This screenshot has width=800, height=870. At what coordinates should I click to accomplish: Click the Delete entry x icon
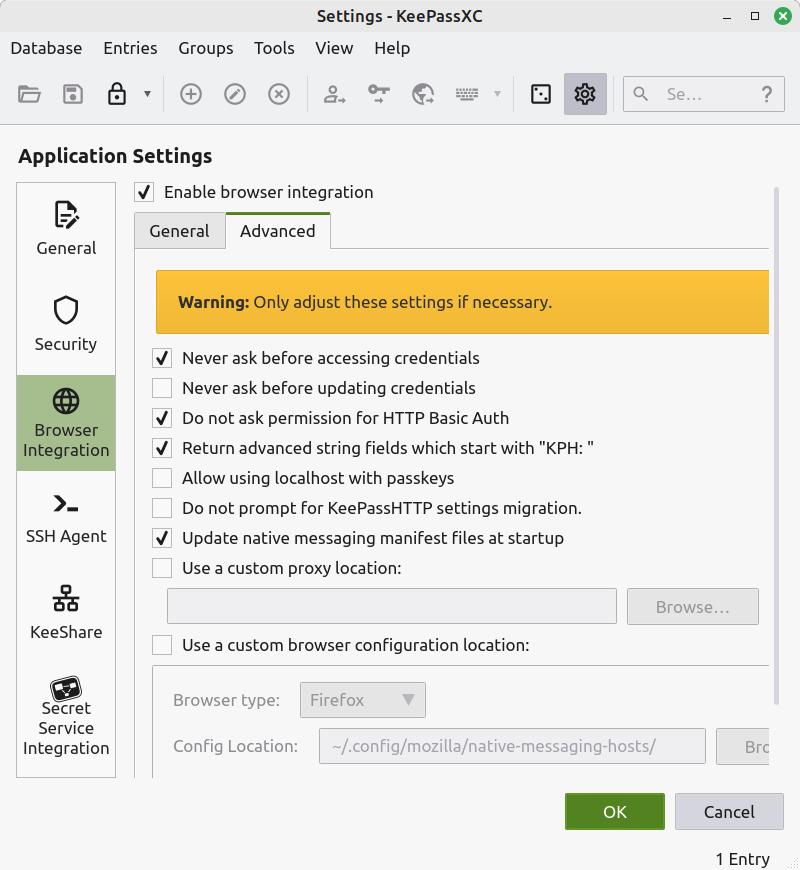tap(279, 94)
